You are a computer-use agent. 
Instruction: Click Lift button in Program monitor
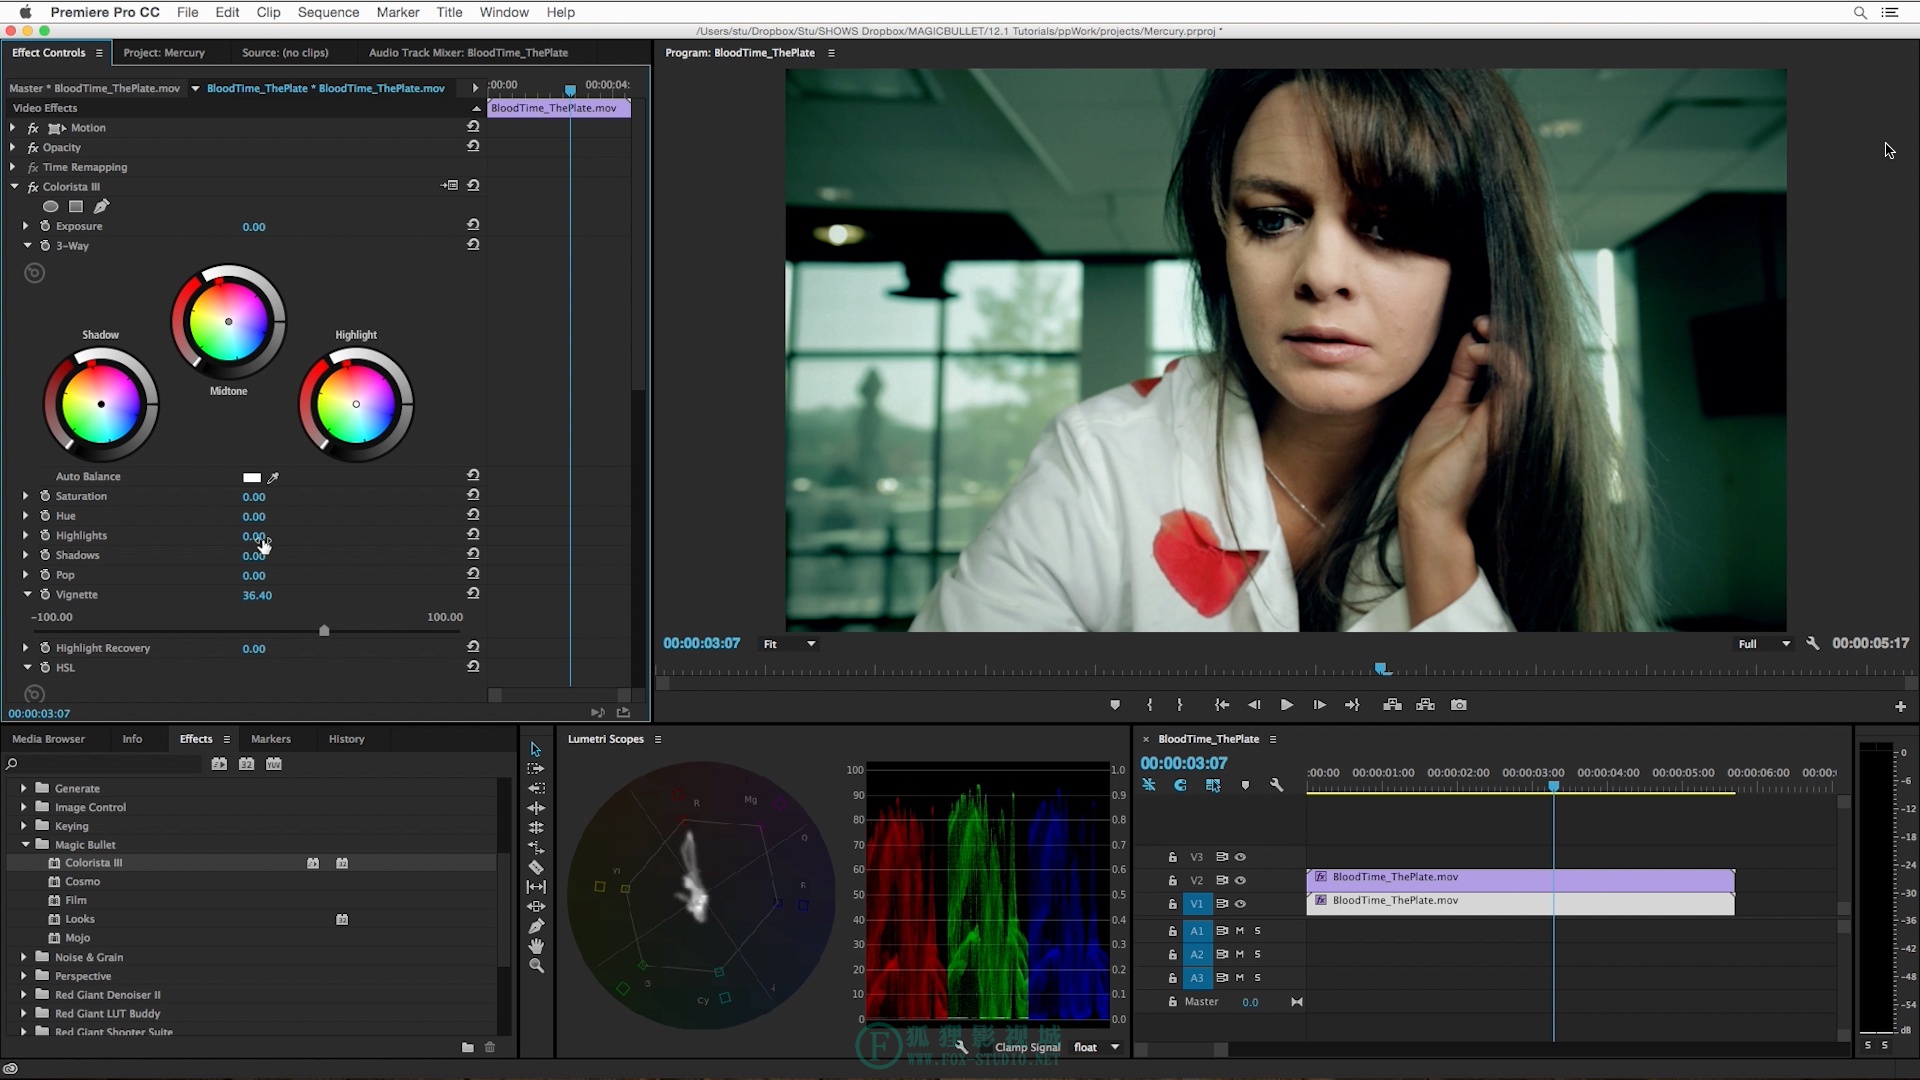(1392, 705)
